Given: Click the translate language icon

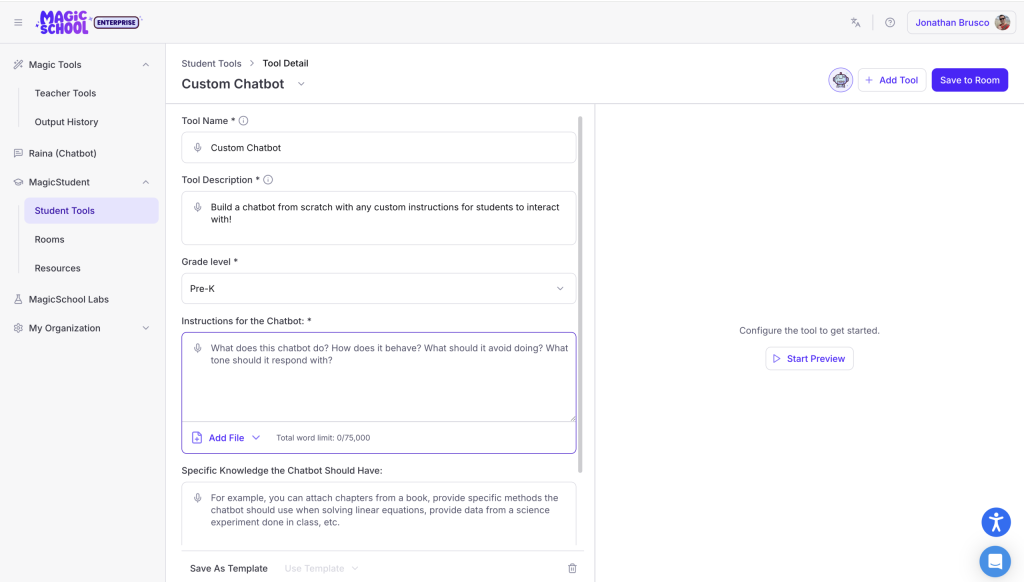Looking at the screenshot, I should 856,22.
